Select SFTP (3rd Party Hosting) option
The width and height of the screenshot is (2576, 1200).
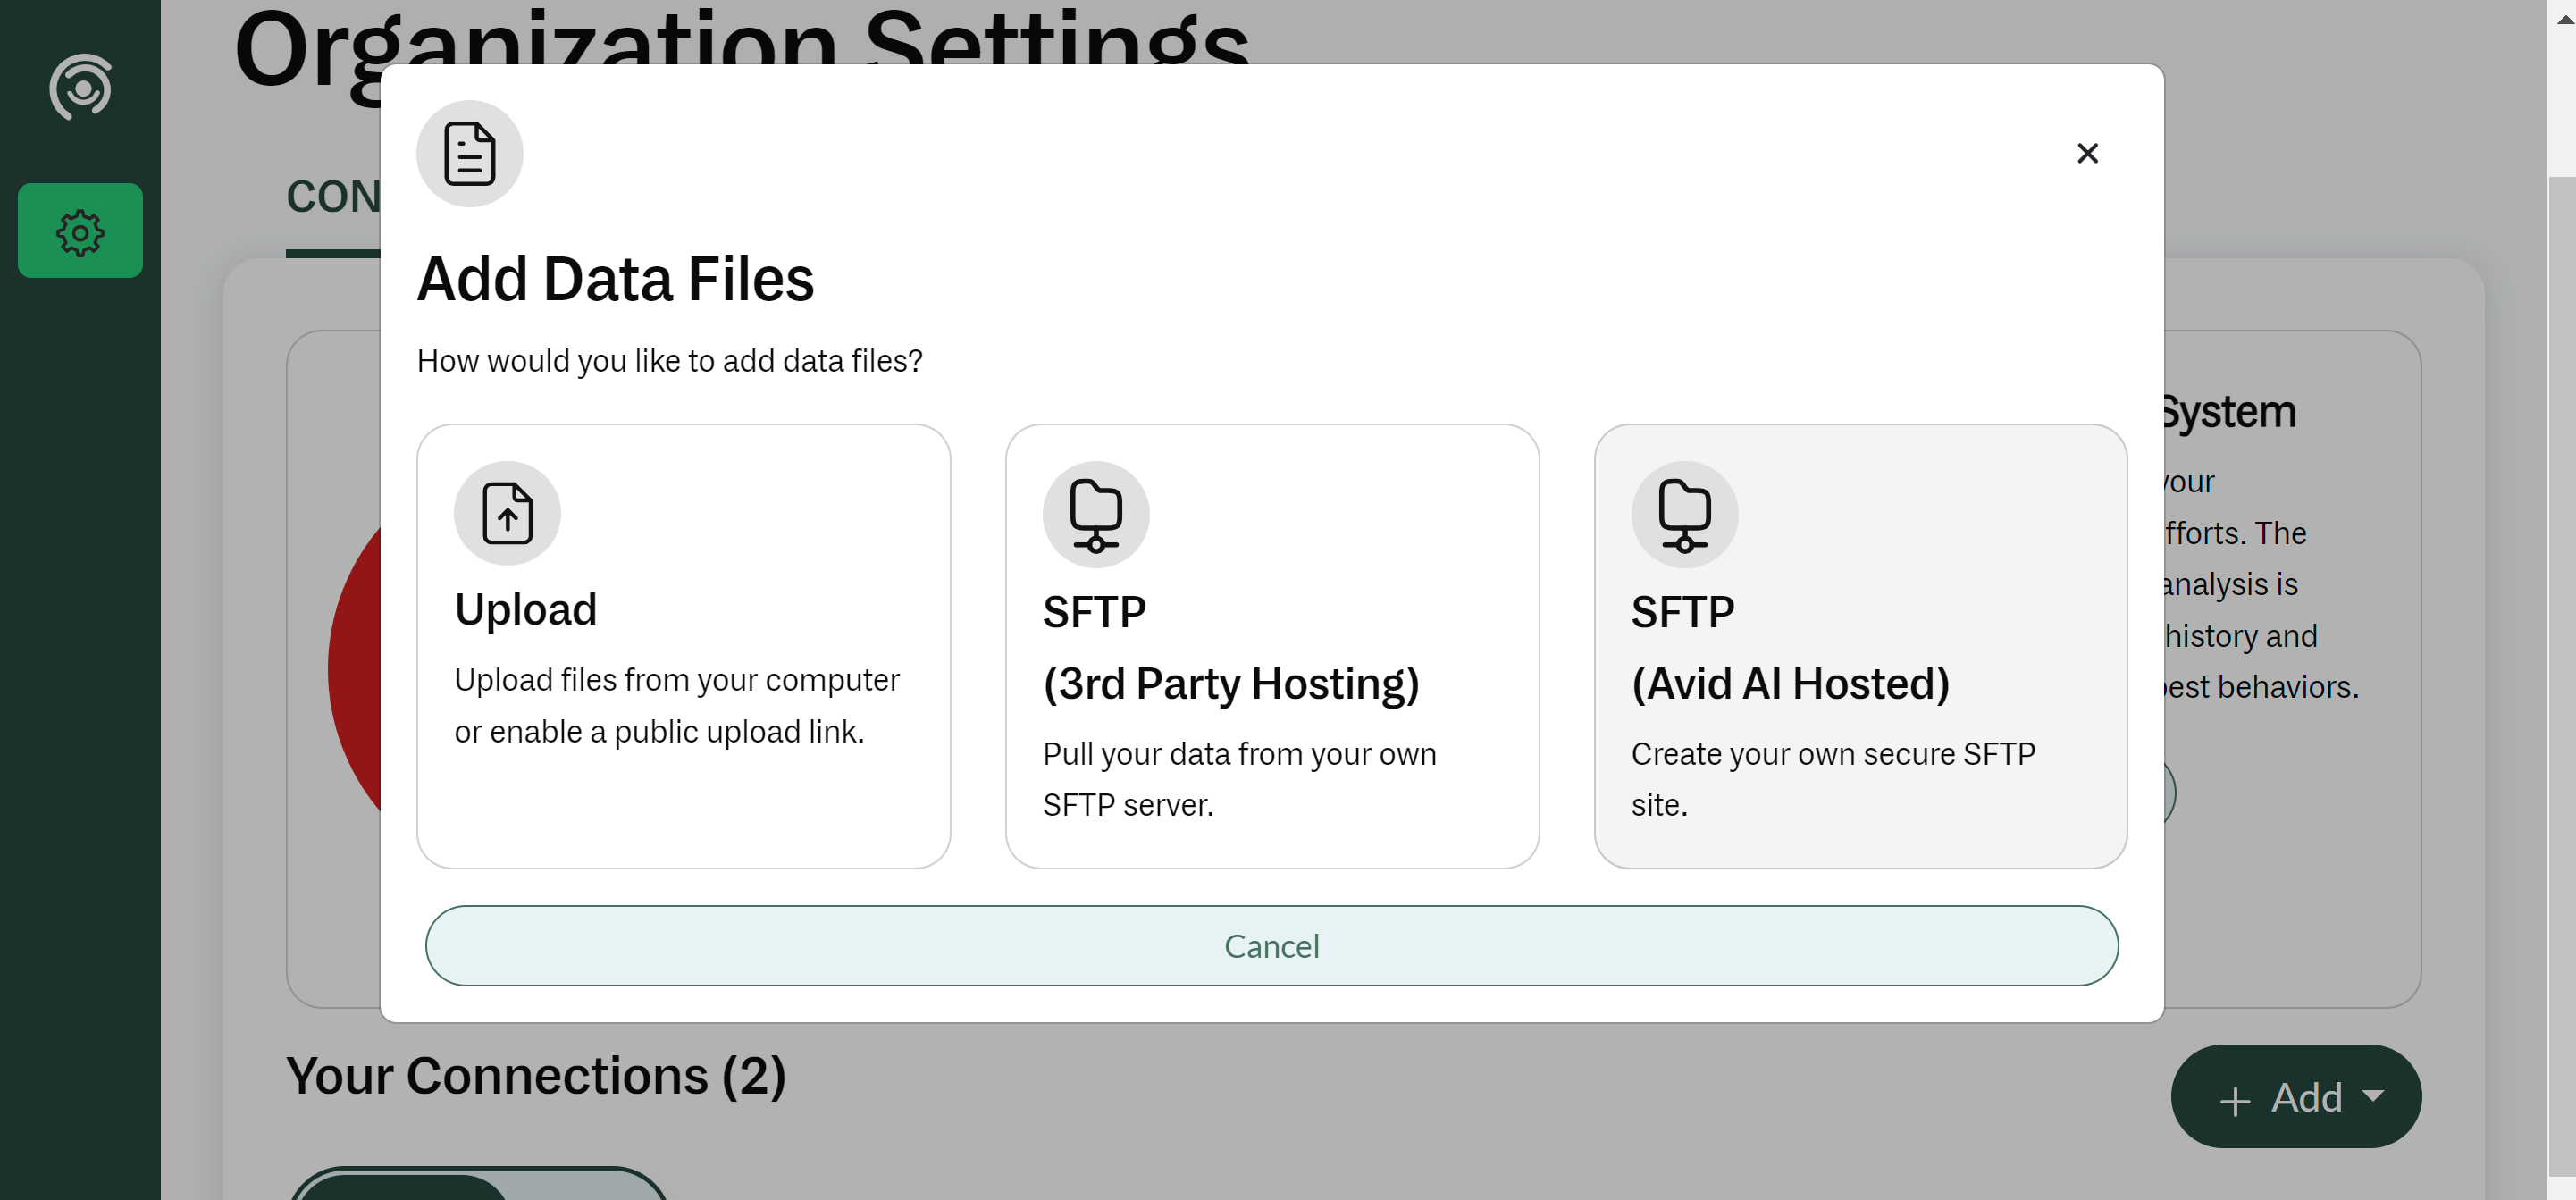[x=1272, y=646]
